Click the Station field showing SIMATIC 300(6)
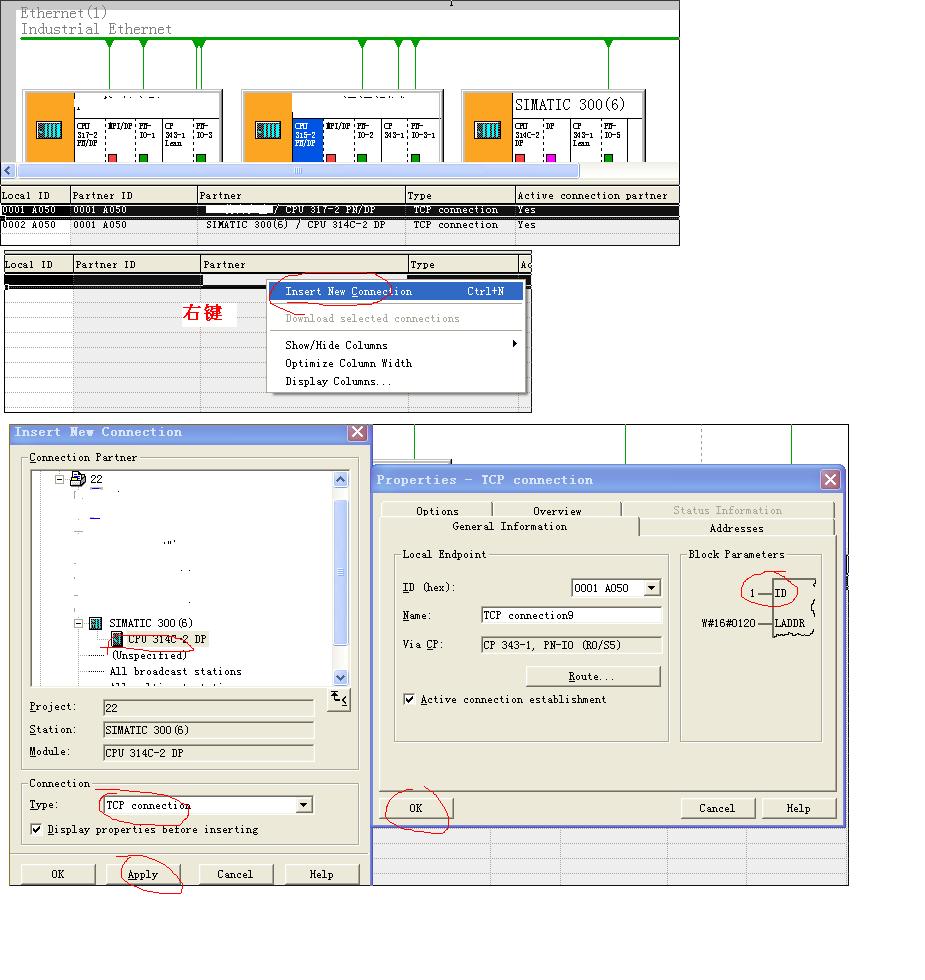The height and width of the screenshot is (980, 925). pos(208,730)
